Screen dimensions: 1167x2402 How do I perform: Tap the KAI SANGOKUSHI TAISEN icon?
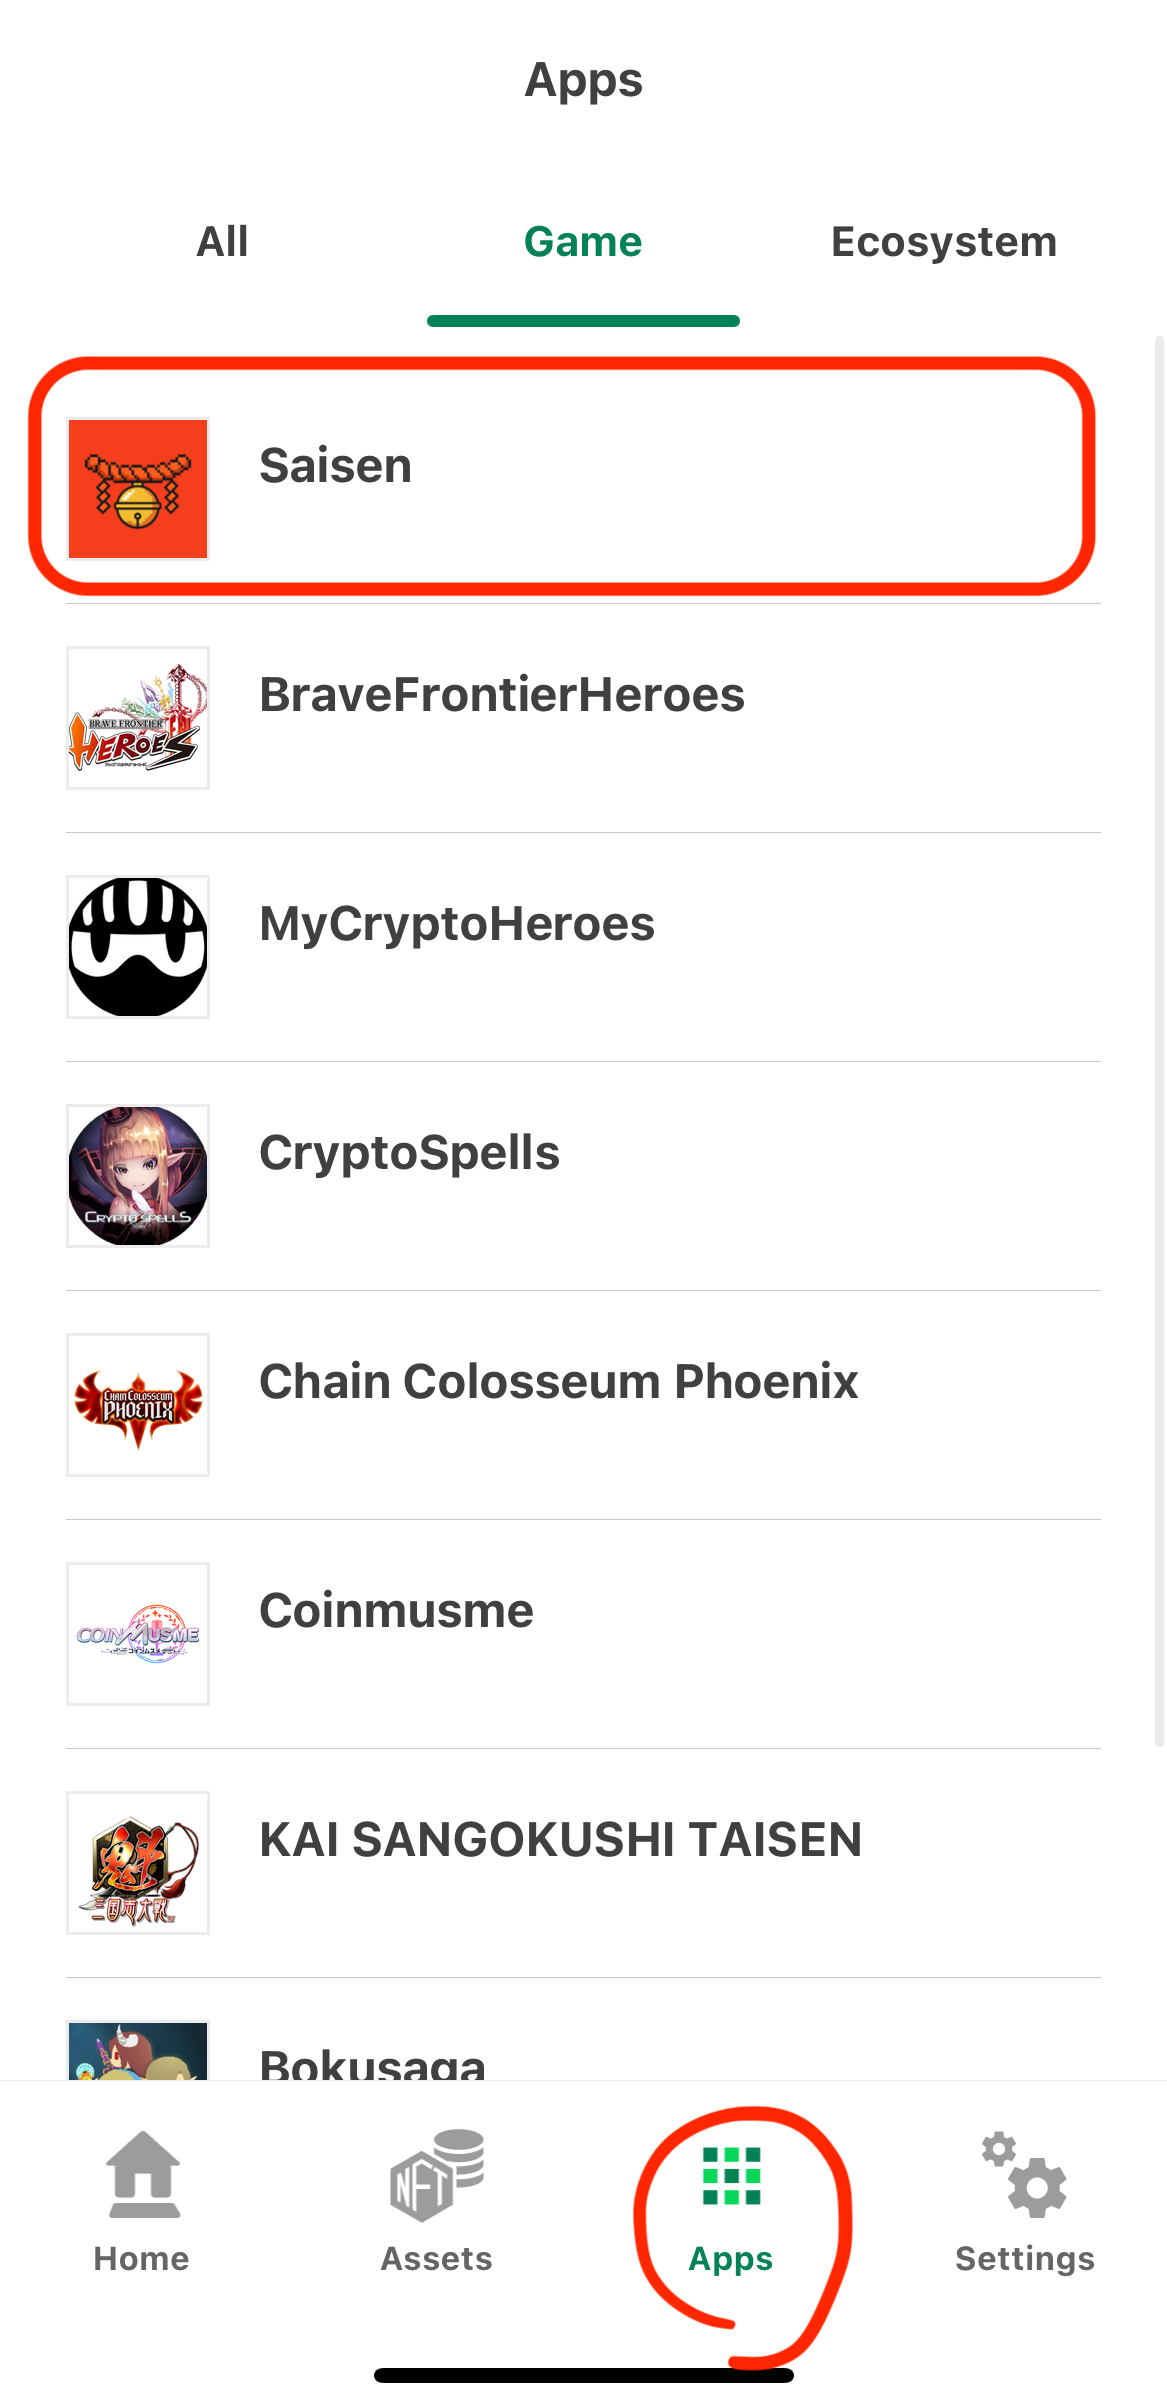pyautogui.click(x=138, y=1863)
